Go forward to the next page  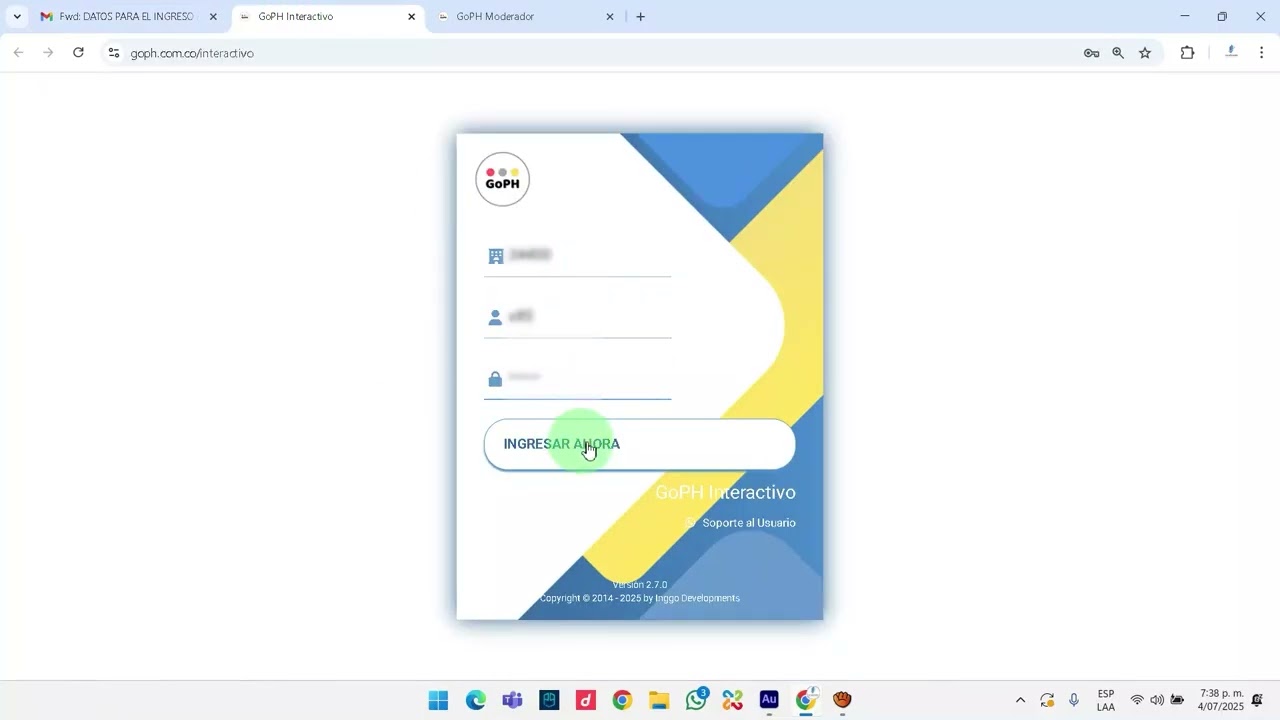(48, 53)
